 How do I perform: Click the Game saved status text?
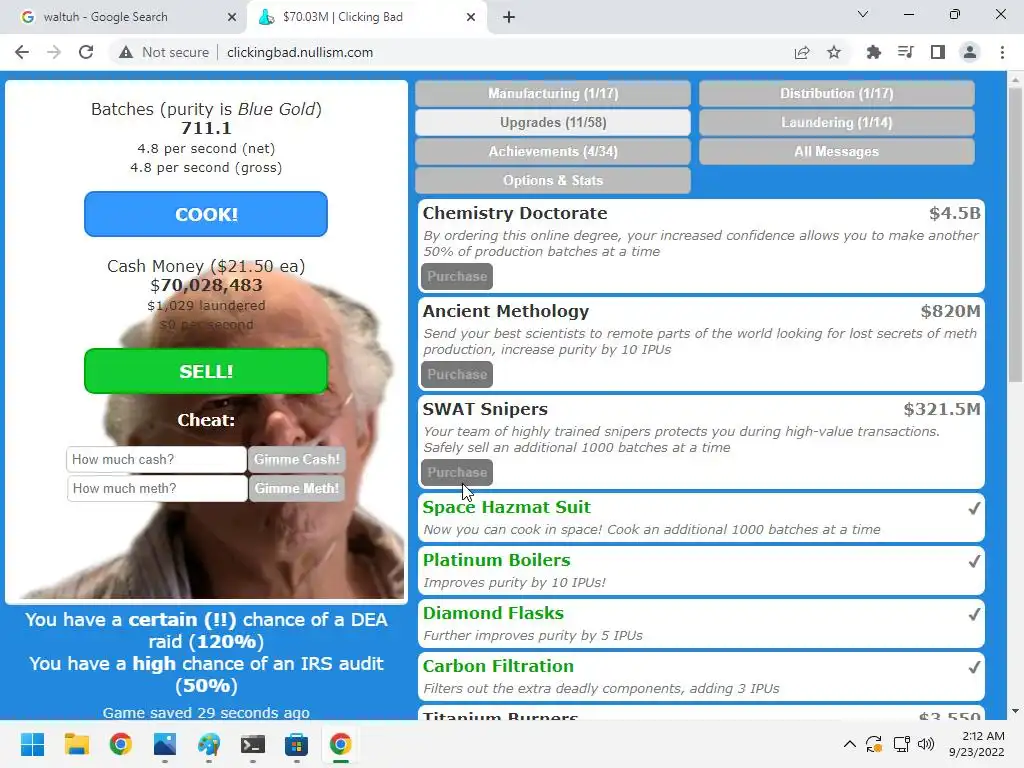[x=206, y=712]
